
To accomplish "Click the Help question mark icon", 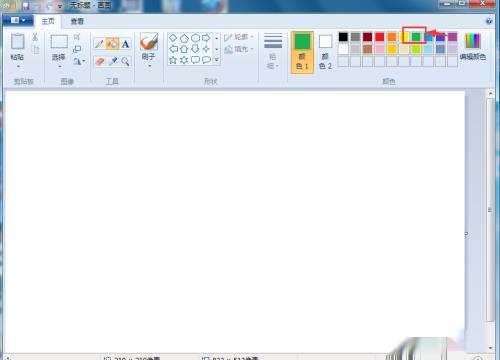I will [489, 21].
